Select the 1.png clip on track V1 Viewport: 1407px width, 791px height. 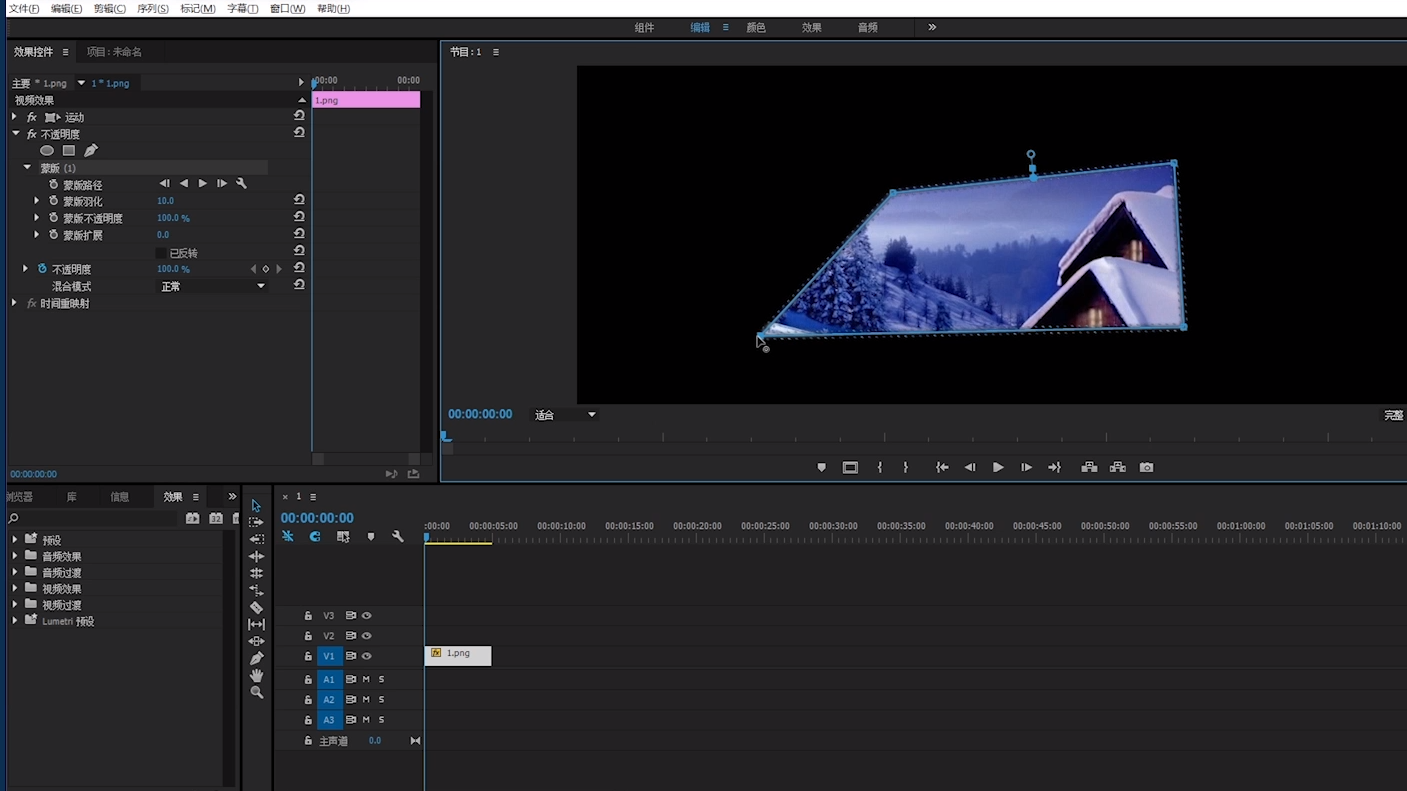(x=458, y=655)
